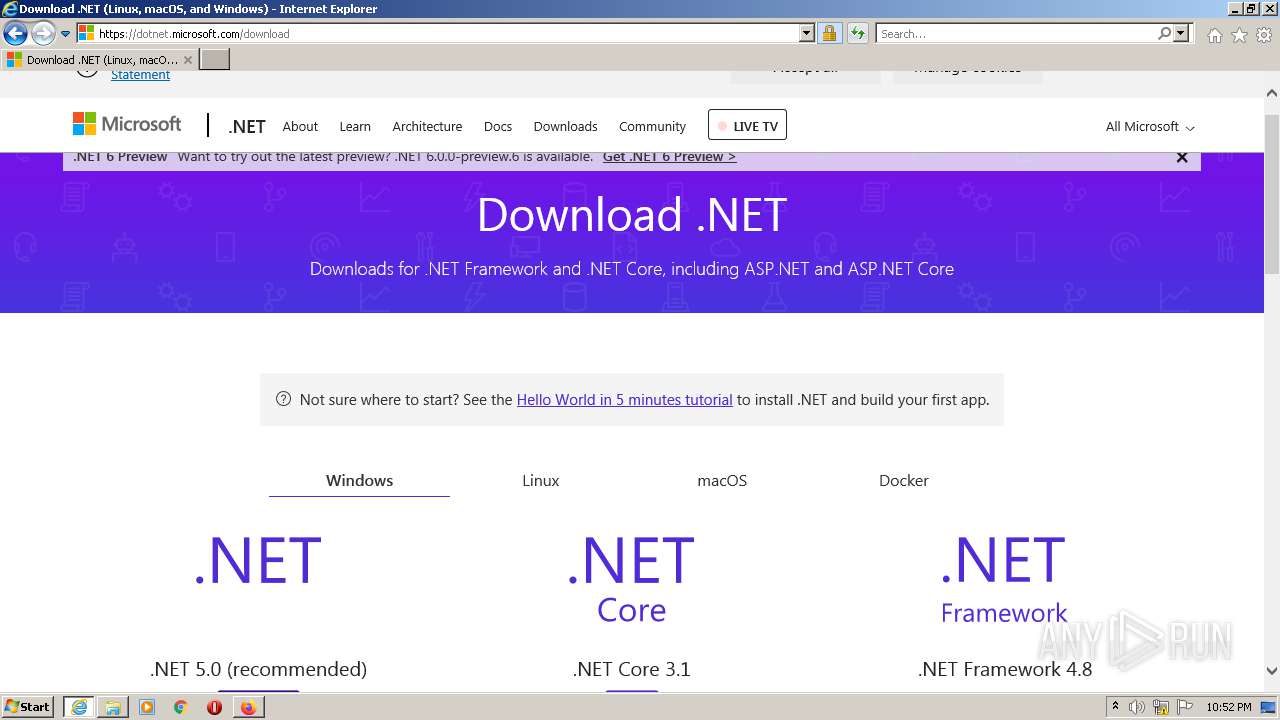Click the .NET brand link
This screenshot has width=1280, height=720.
click(x=246, y=127)
